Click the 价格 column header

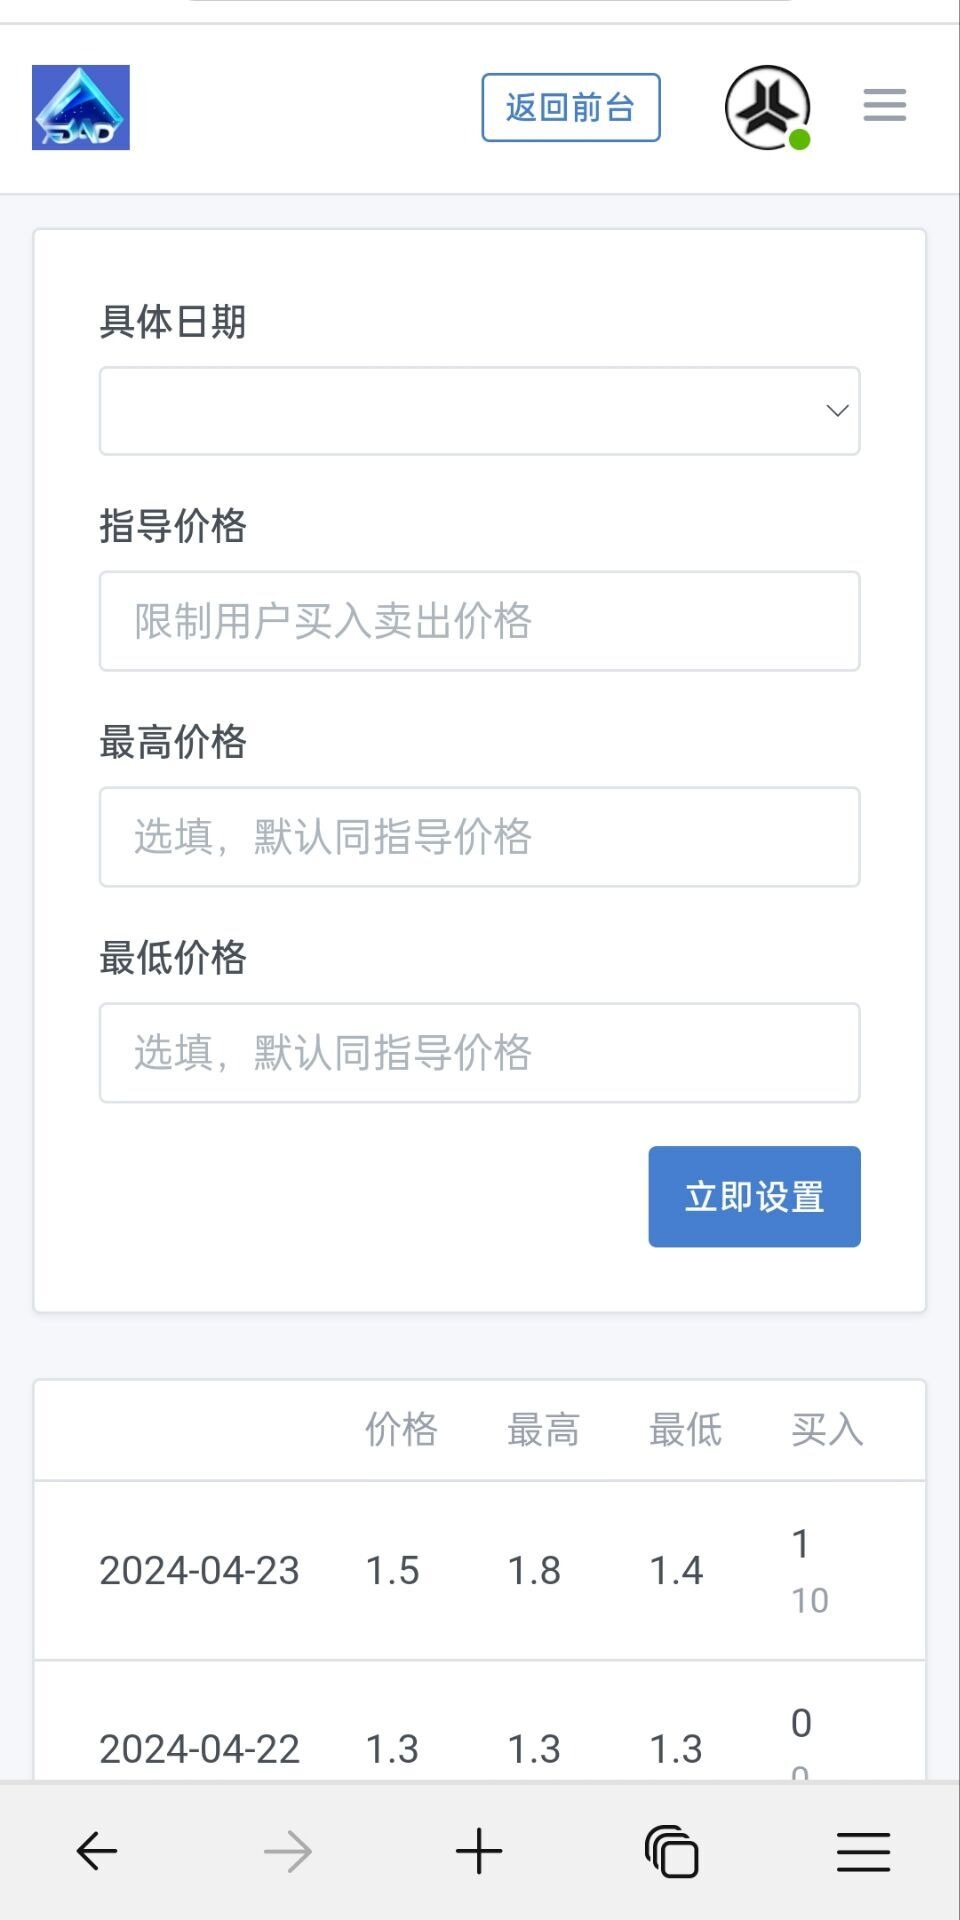tap(401, 1430)
